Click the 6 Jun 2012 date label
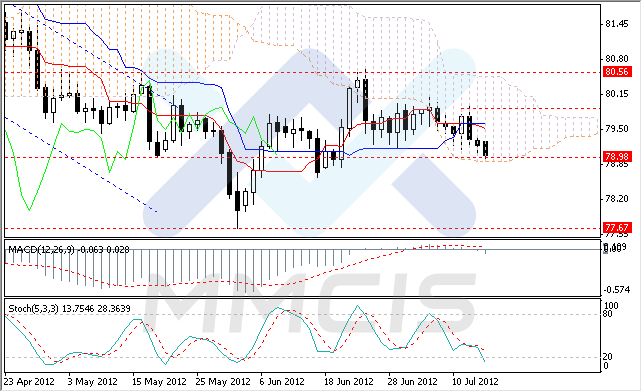Image resolution: width=642 pixels, height=392 pixels. 282,382
